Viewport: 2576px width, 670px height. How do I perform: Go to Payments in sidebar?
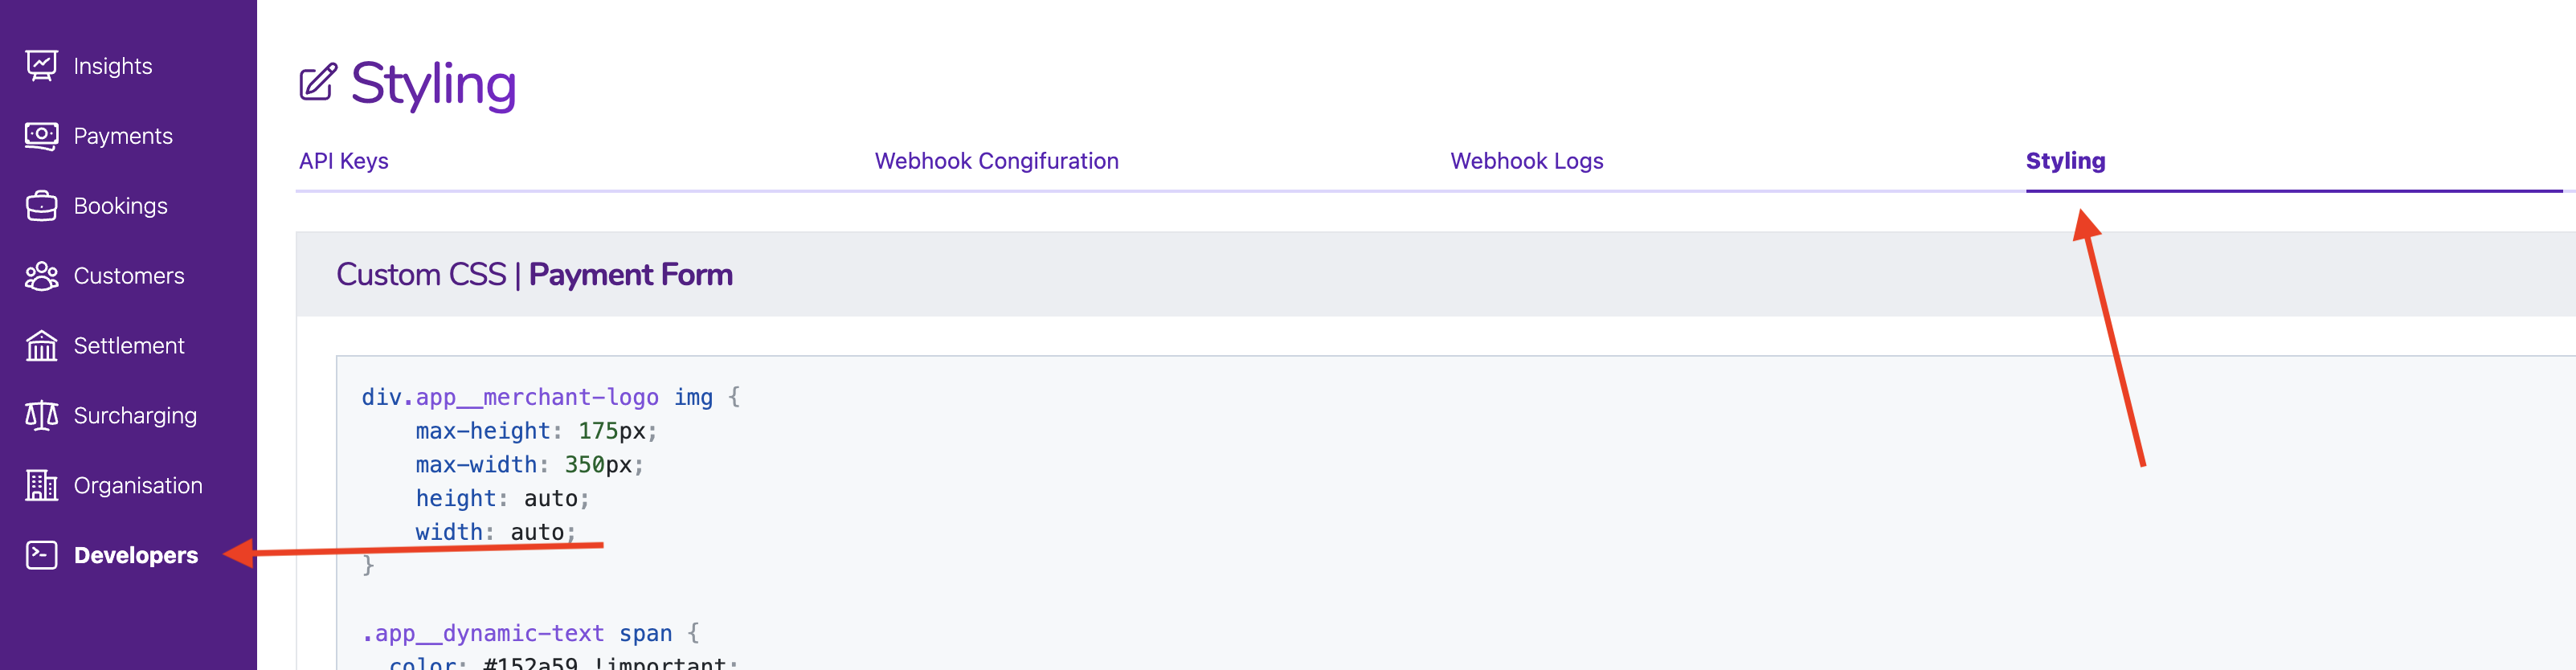(x=123, y=136)
